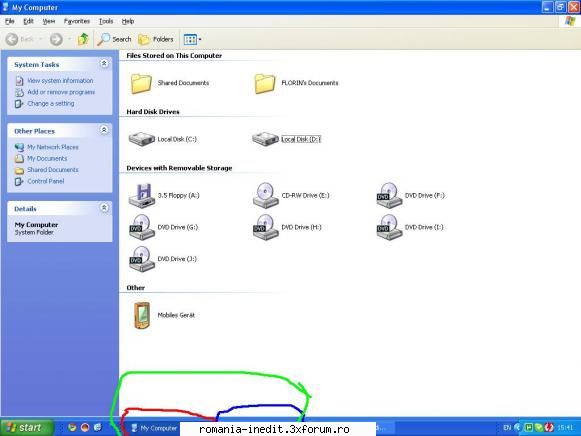This screenshot has height=436, width=581.
Task: Select the 3.5 Floppy (A:) icon
Action: (x=142, y=195)
